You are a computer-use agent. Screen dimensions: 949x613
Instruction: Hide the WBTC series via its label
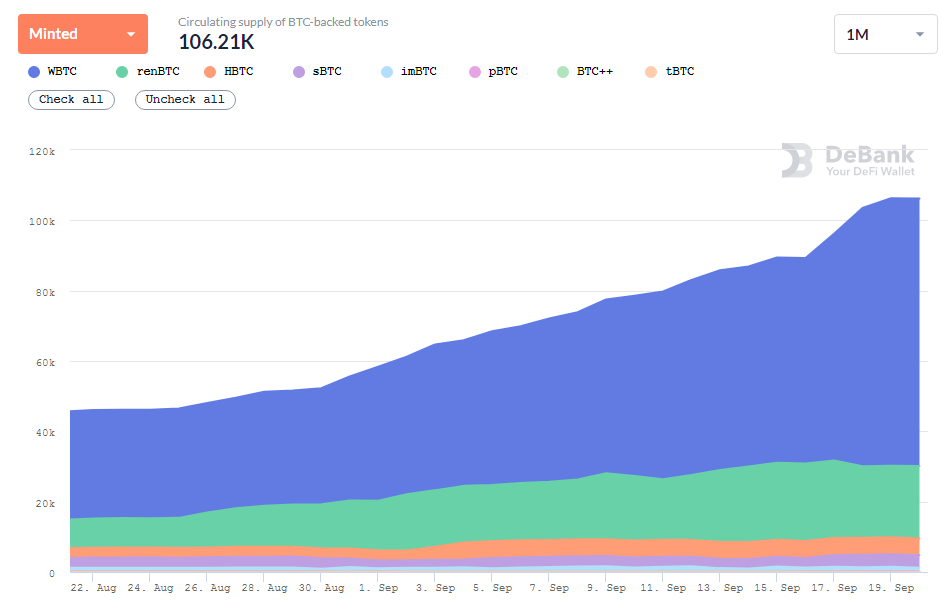pos(62,71)
